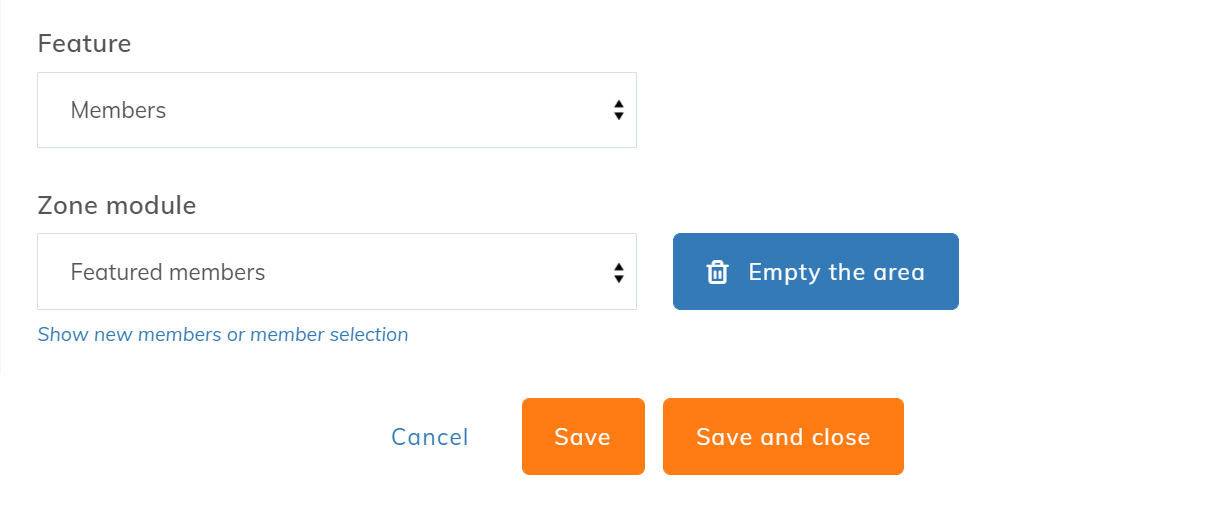Click the Feature field label
The width and height of the screenshot is (1211, 505).
pos(84,44)
